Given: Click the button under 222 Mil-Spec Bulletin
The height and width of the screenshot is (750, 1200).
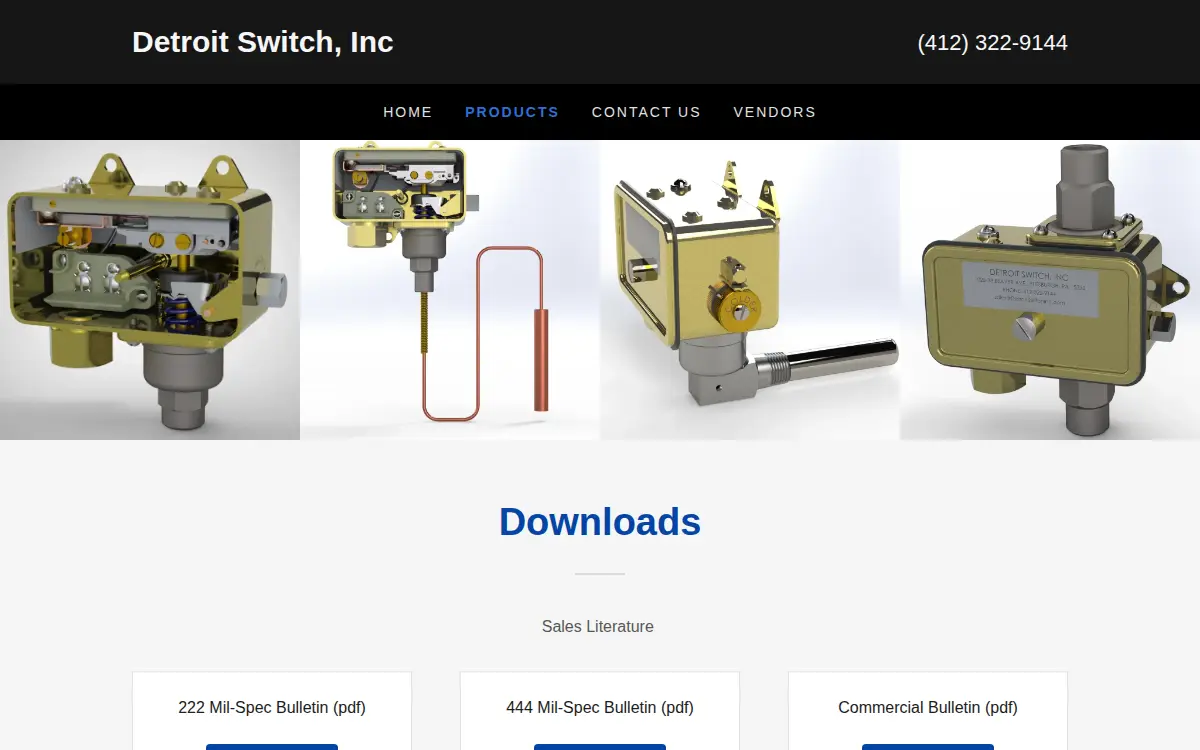Looking at the screenshot, I should tap(272, 746).
